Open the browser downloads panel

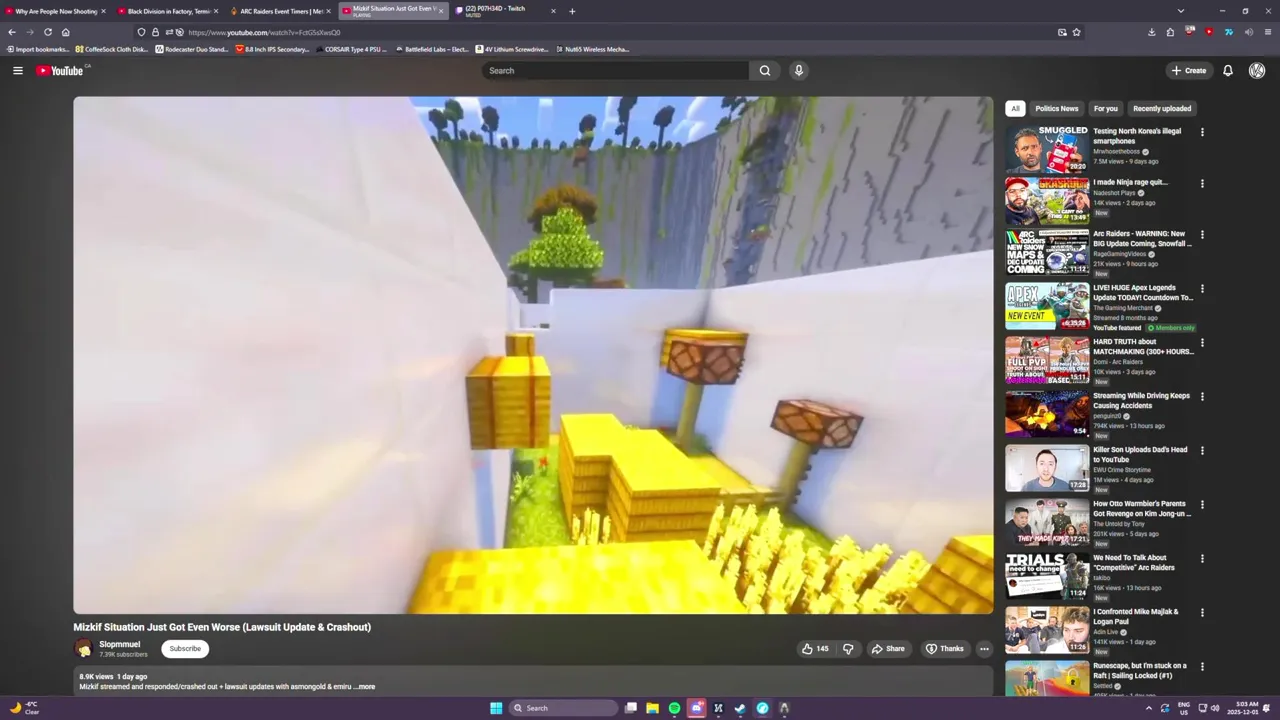point(1151,32)
